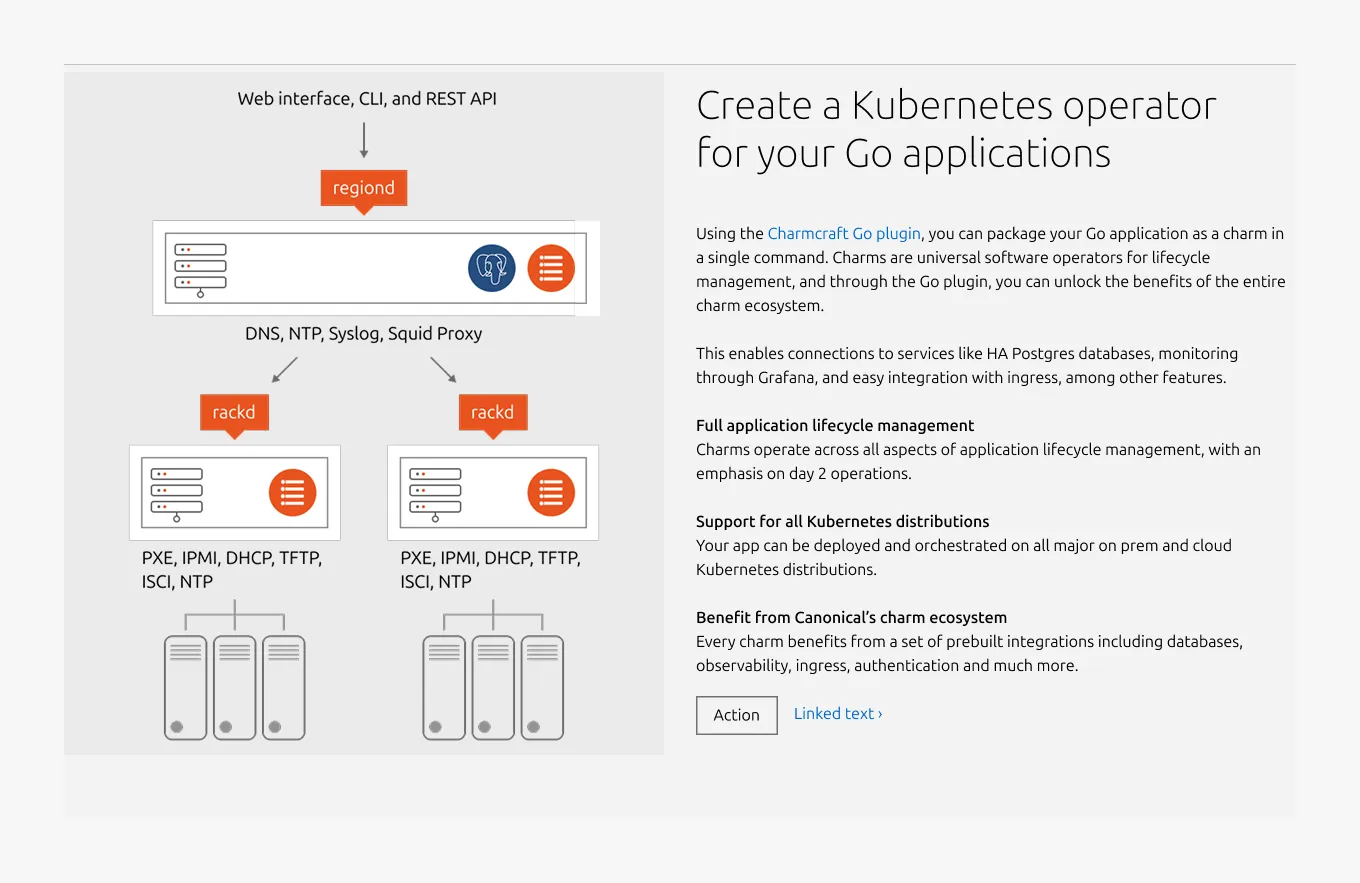The image size is (1360, 883).
Task: Follow the Charmcraft Go plugin link
Action: [x=844, y=233]
